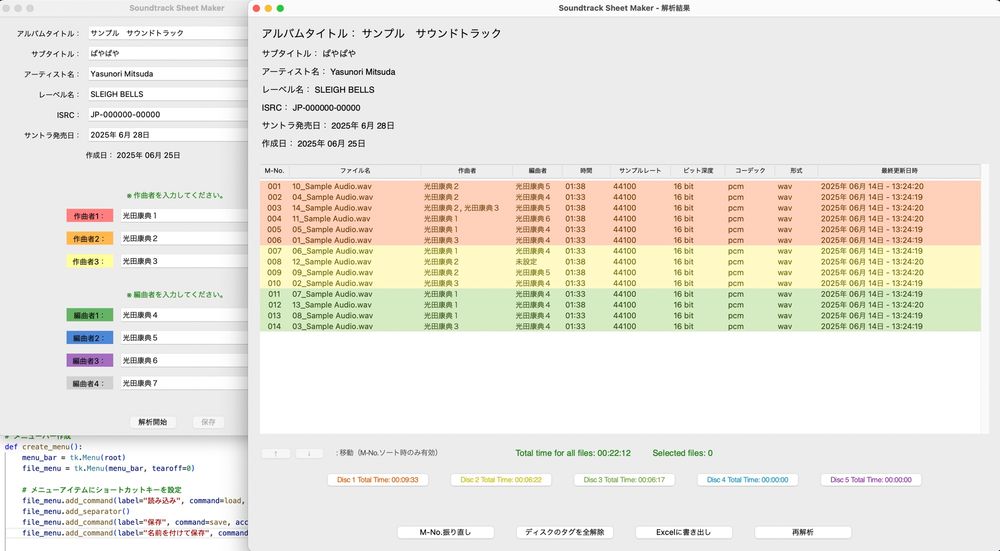This screenshot has width=1000, height=551.
Task: Click the orange 作曲者2 color label
Action: (x=89, y=239)
